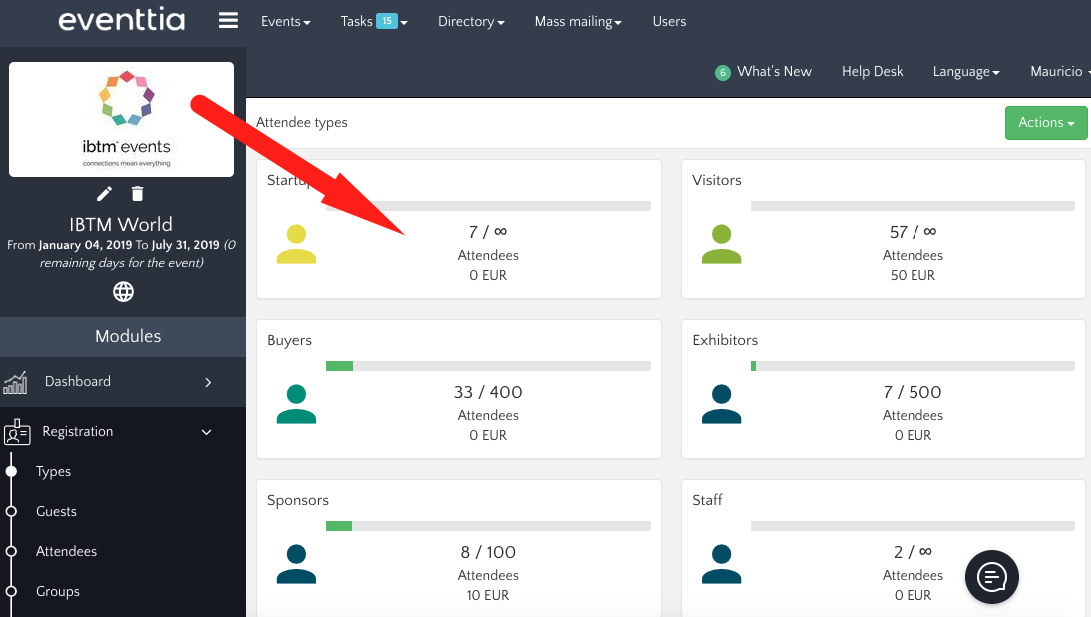
Task: Edit the event image with the pencil icon
Action: tap(104, 193)
